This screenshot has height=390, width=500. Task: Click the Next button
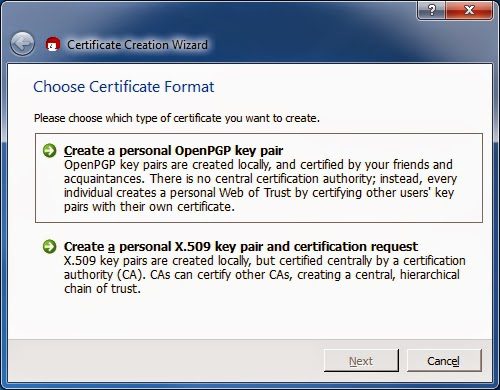[x=361, y=360]
